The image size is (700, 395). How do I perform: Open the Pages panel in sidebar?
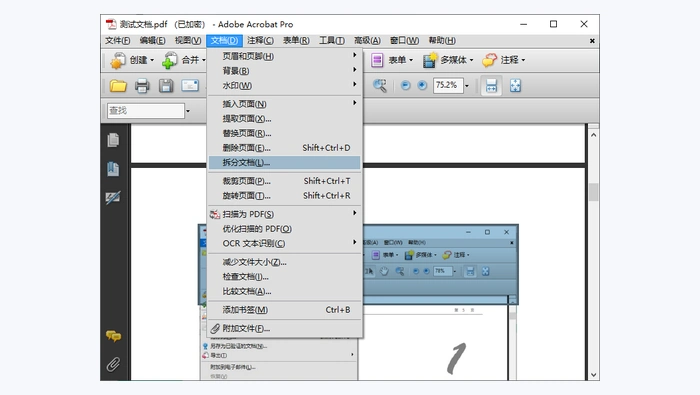pyautogui.click(x=113, y=140)
